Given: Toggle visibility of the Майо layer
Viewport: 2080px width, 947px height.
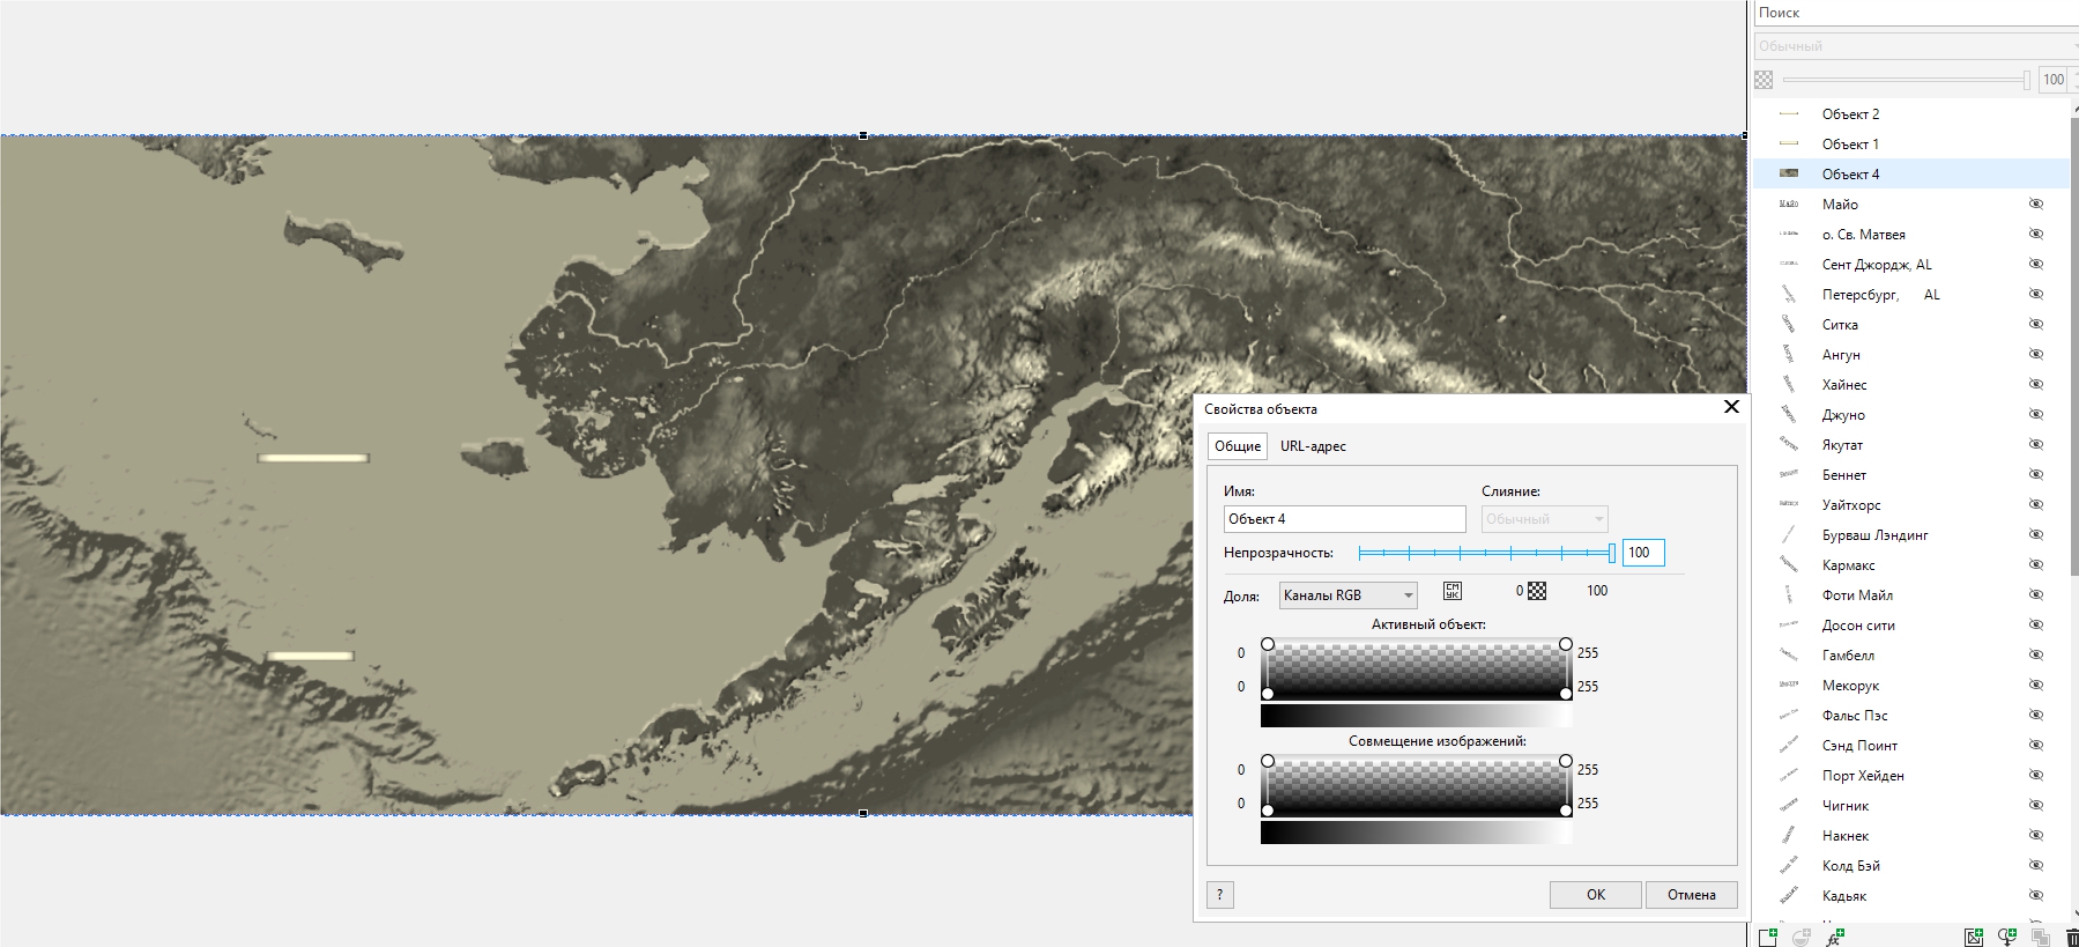Looking at the screenshot, I should tap(2035, 204).
